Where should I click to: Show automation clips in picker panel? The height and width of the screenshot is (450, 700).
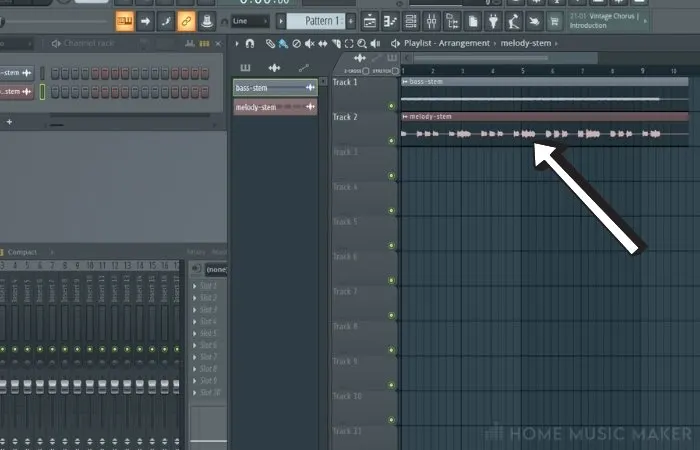click(x=304, y=68)
